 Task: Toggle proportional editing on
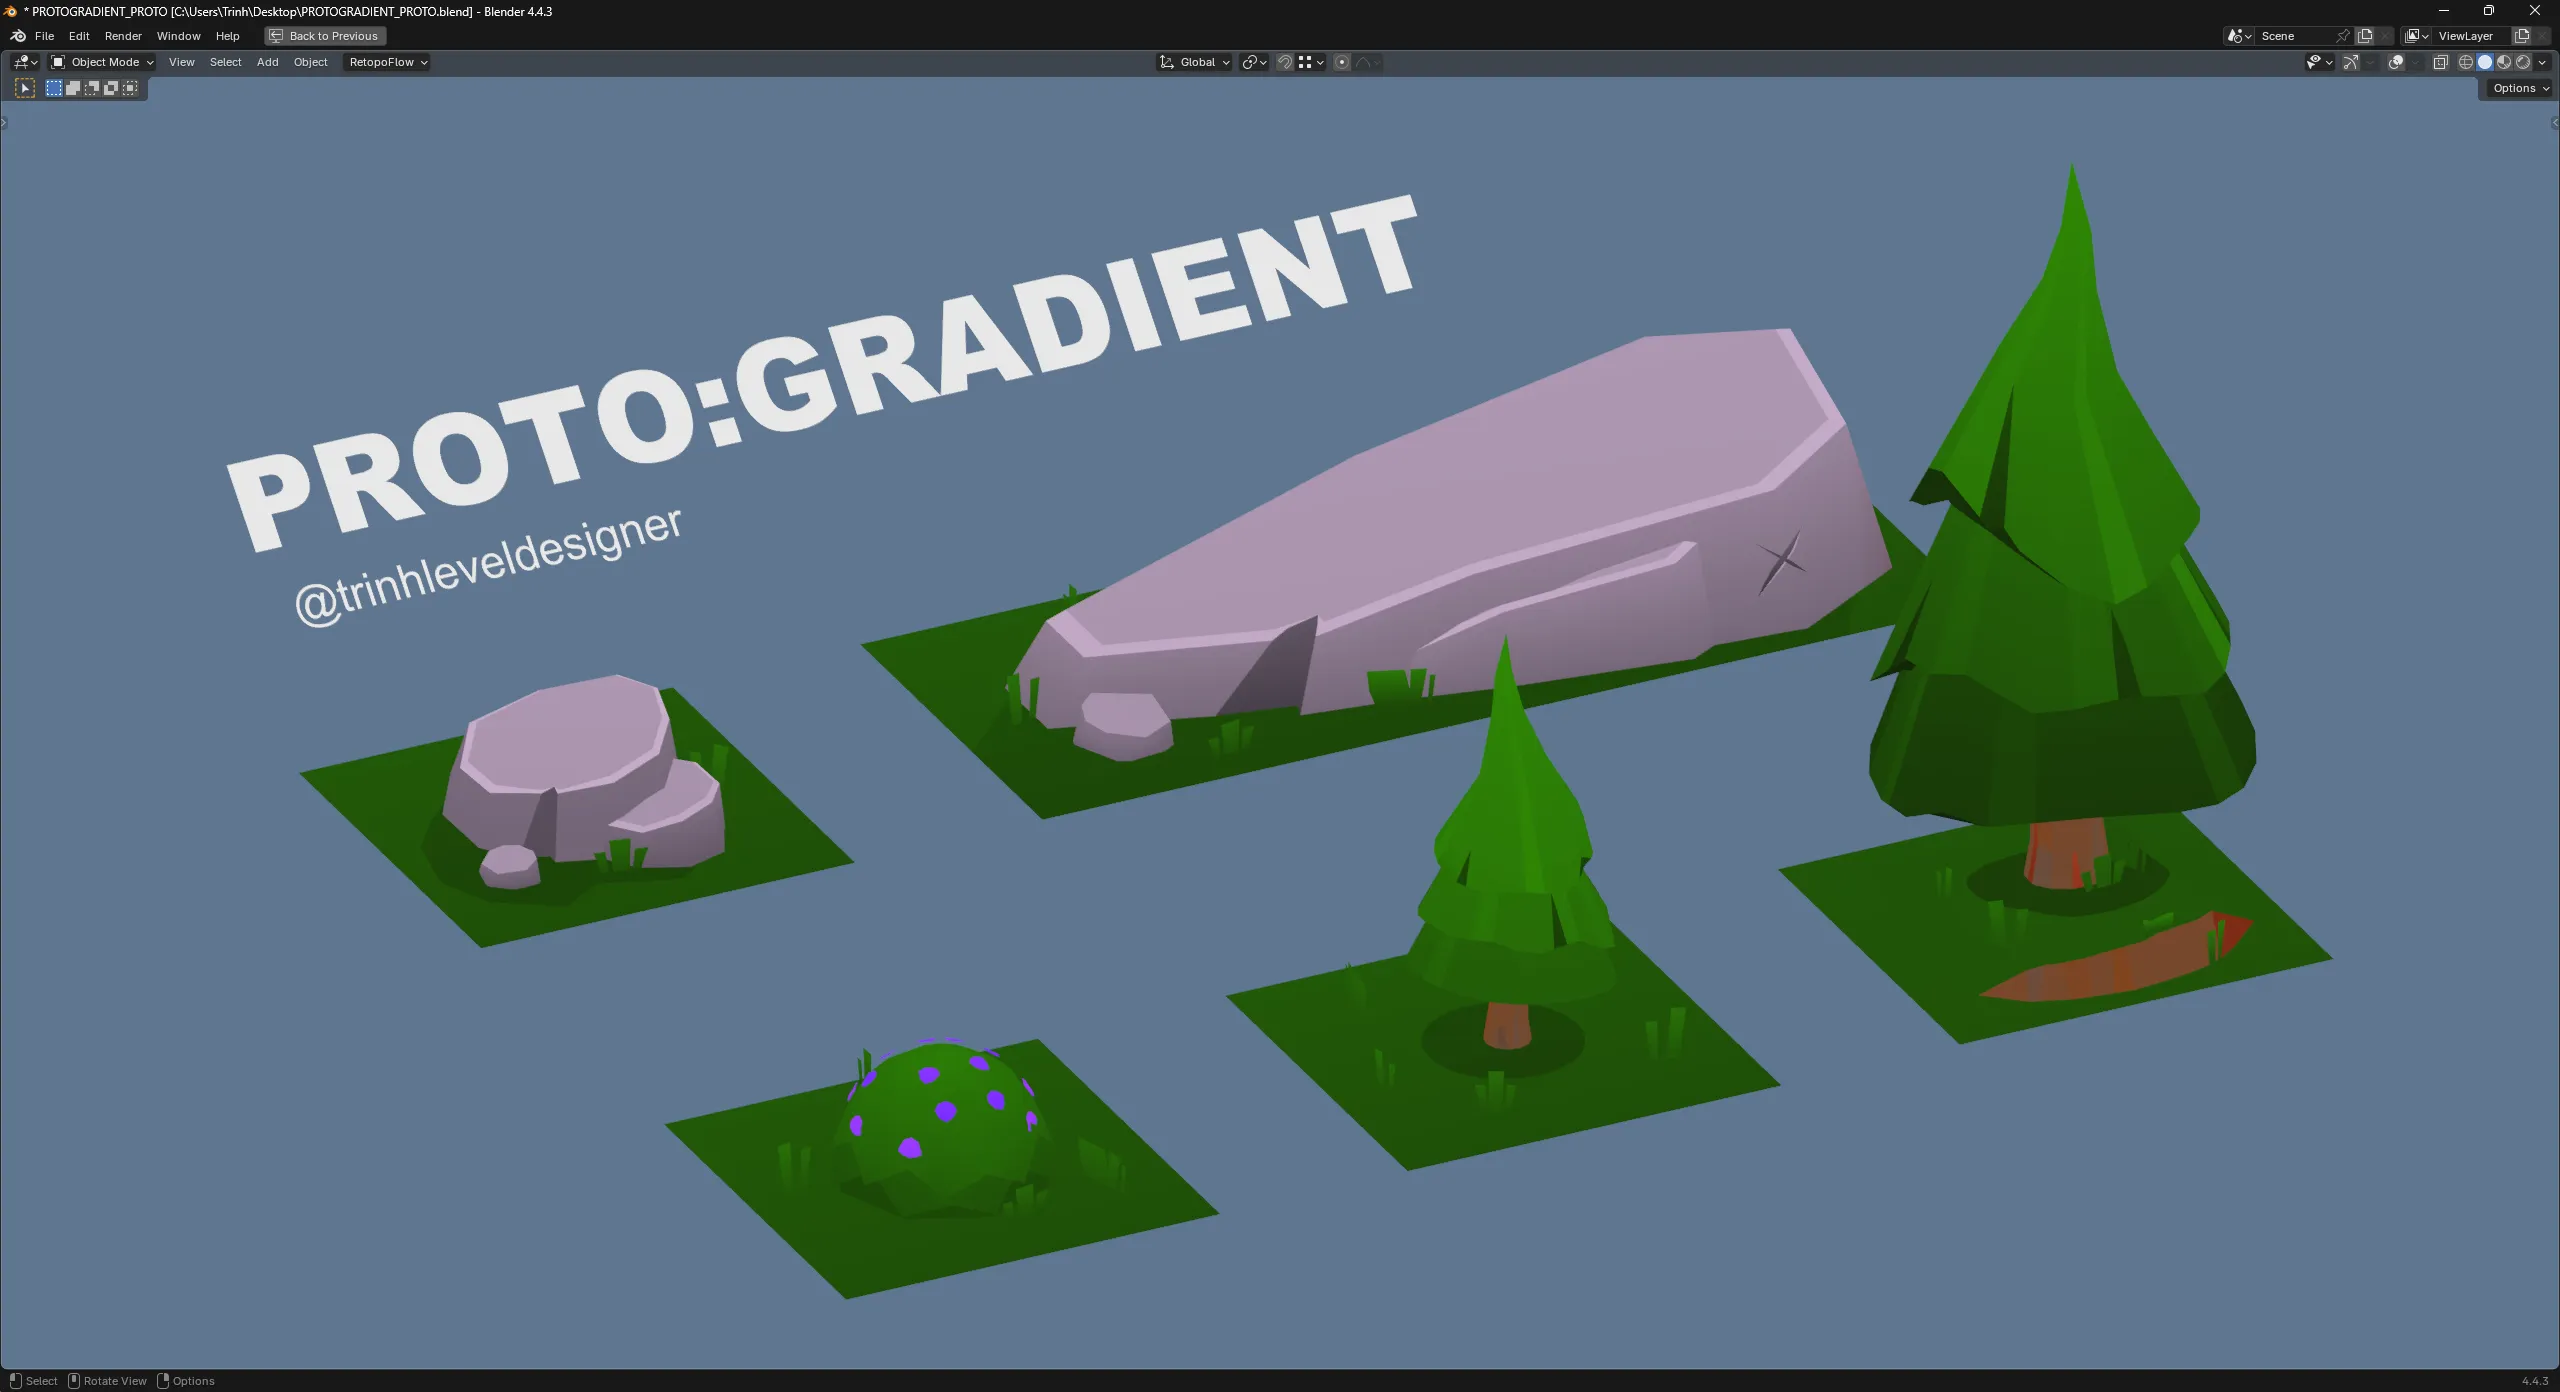1342,62
